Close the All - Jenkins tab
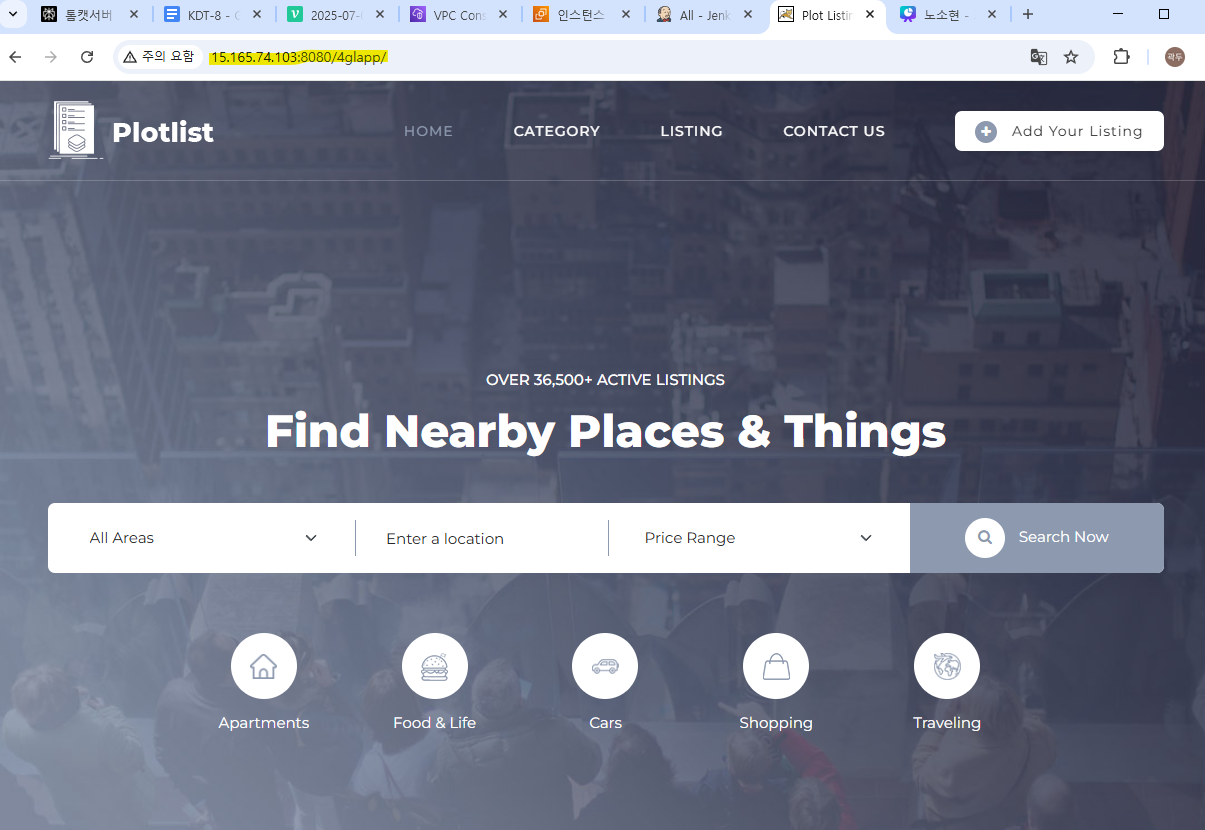The width and height of the screenshot is (1205, 830). 749,15
